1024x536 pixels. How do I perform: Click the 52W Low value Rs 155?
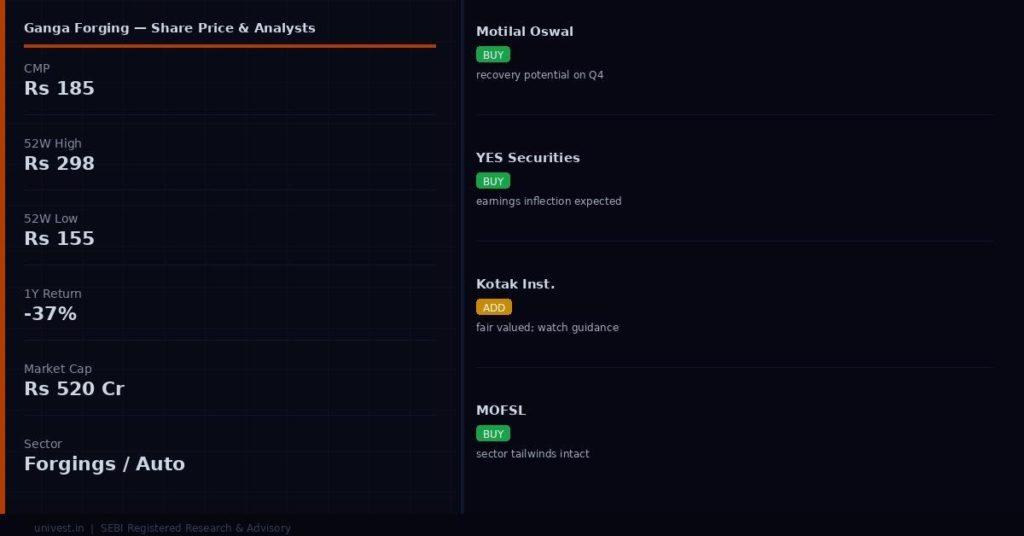click(59, 238)
